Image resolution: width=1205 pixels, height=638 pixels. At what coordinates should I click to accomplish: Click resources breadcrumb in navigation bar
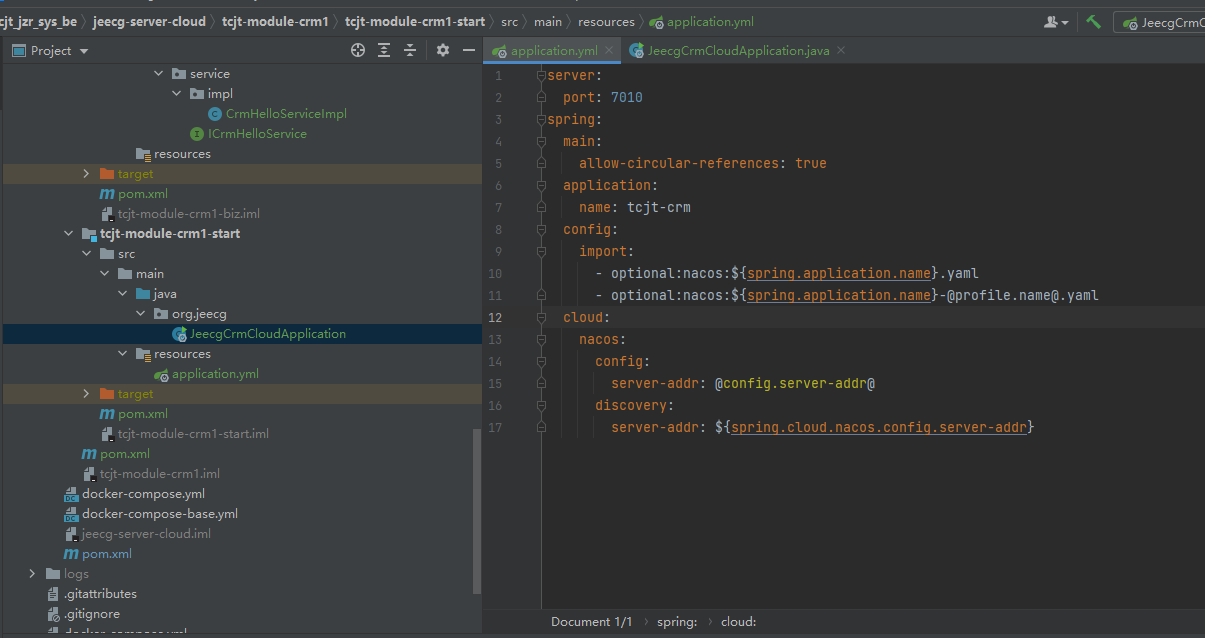(606, 21)
